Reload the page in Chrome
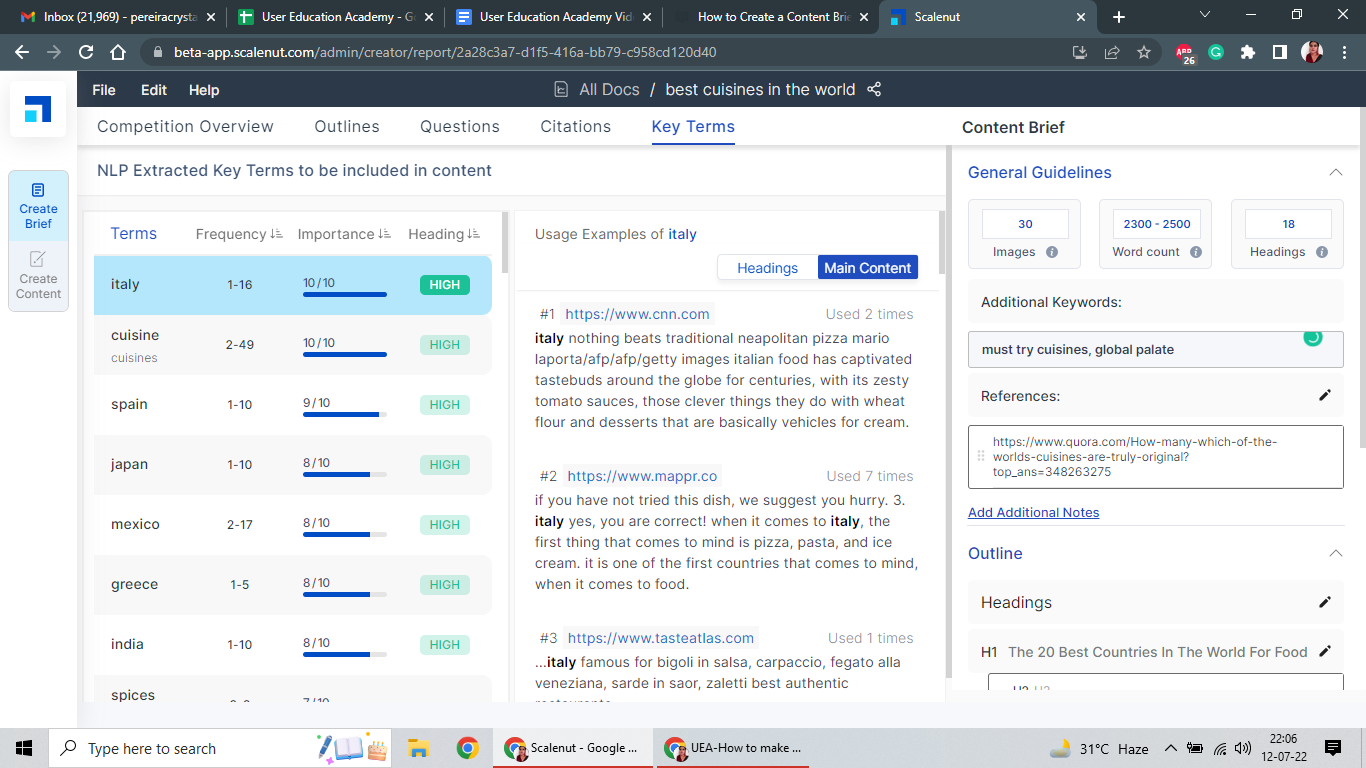 pyautogui.click(x=86, y=52)
